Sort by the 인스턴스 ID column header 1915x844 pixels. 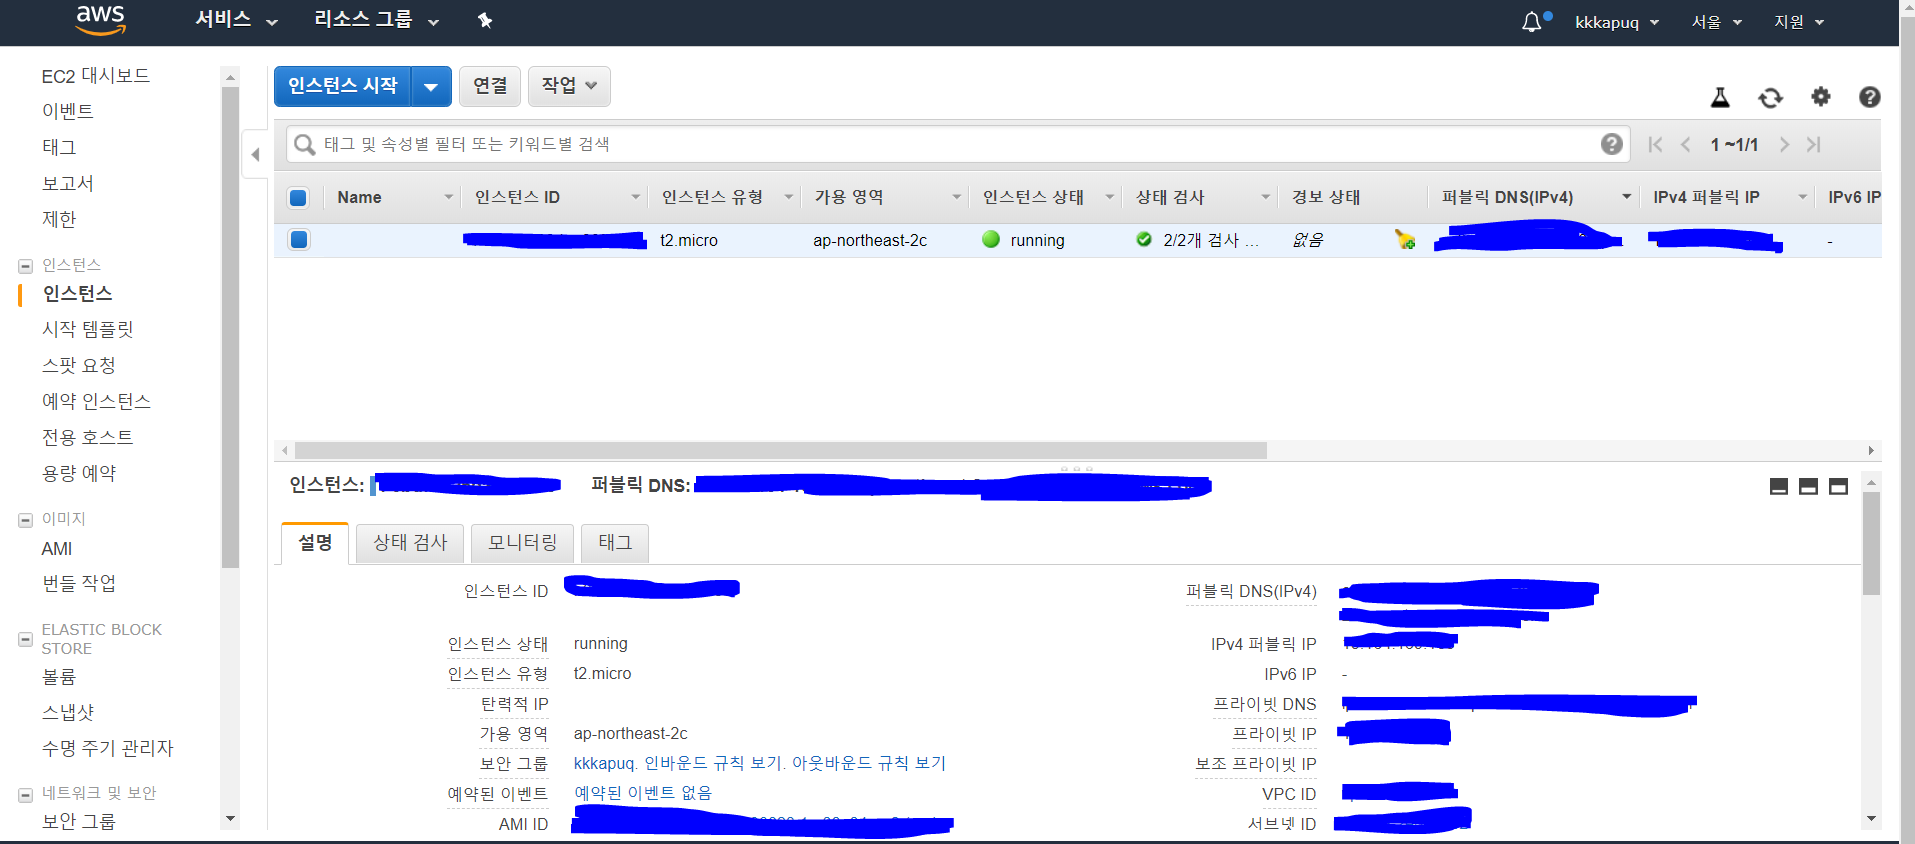point(554,197)
